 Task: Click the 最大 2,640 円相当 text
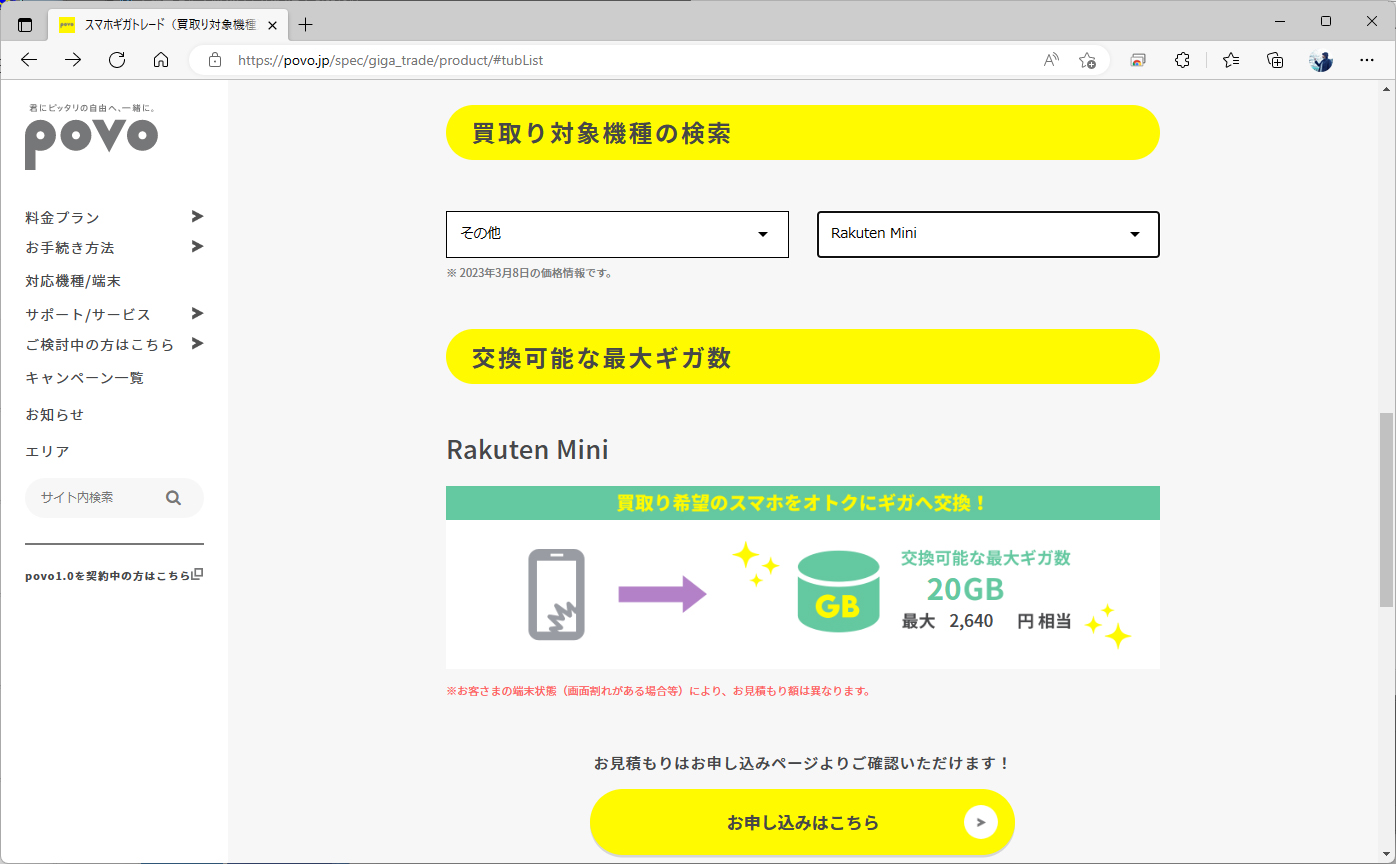[986, 621]
